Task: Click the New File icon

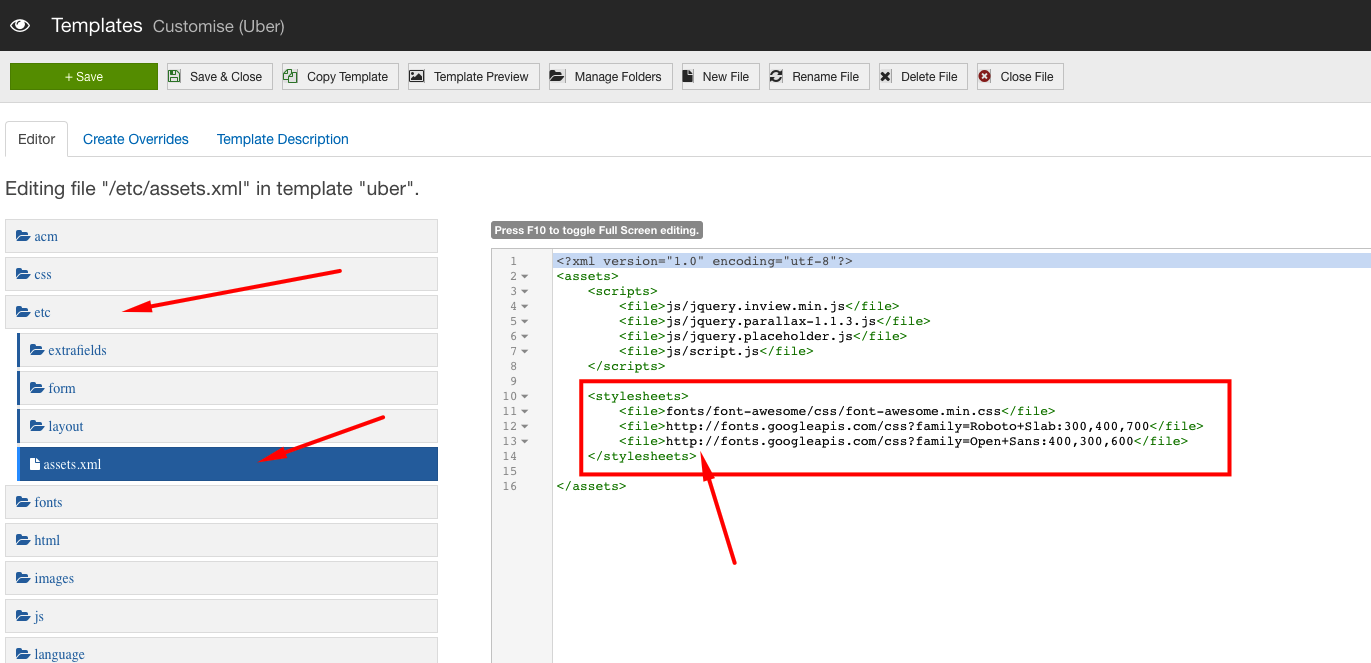Action: coord(690,77)
